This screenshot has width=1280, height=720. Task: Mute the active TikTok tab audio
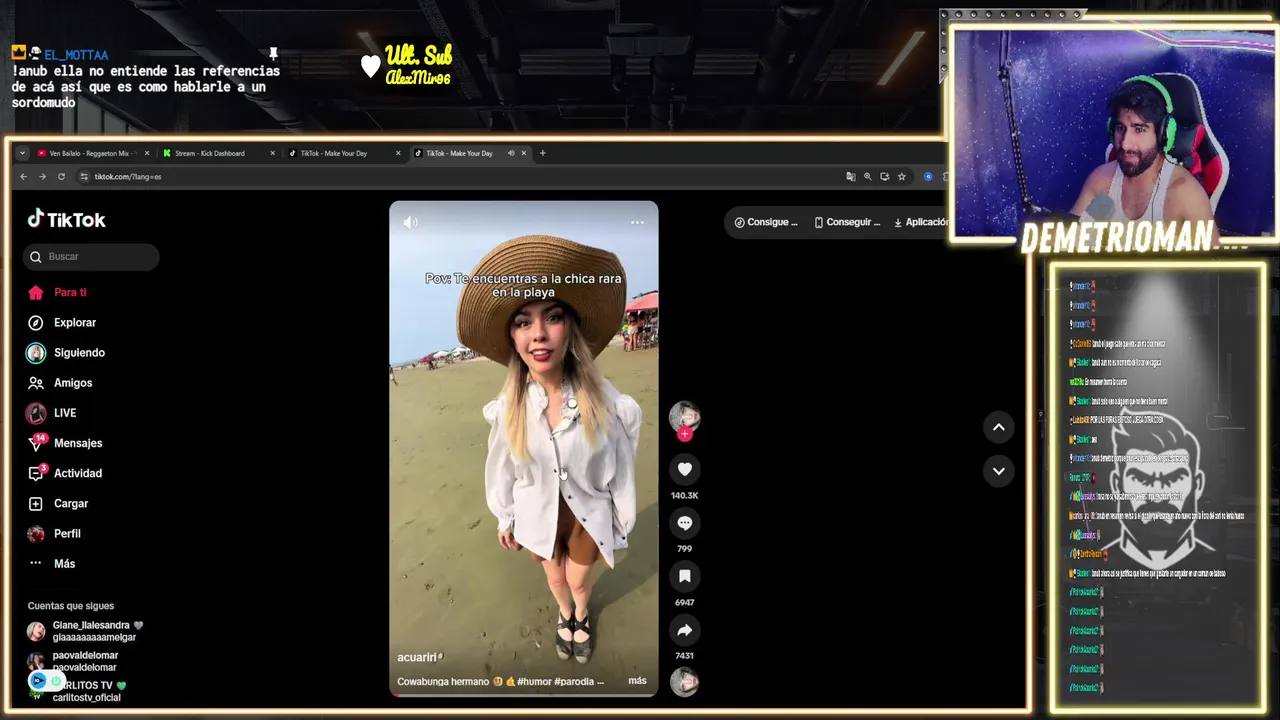click(x=511, y=153)
